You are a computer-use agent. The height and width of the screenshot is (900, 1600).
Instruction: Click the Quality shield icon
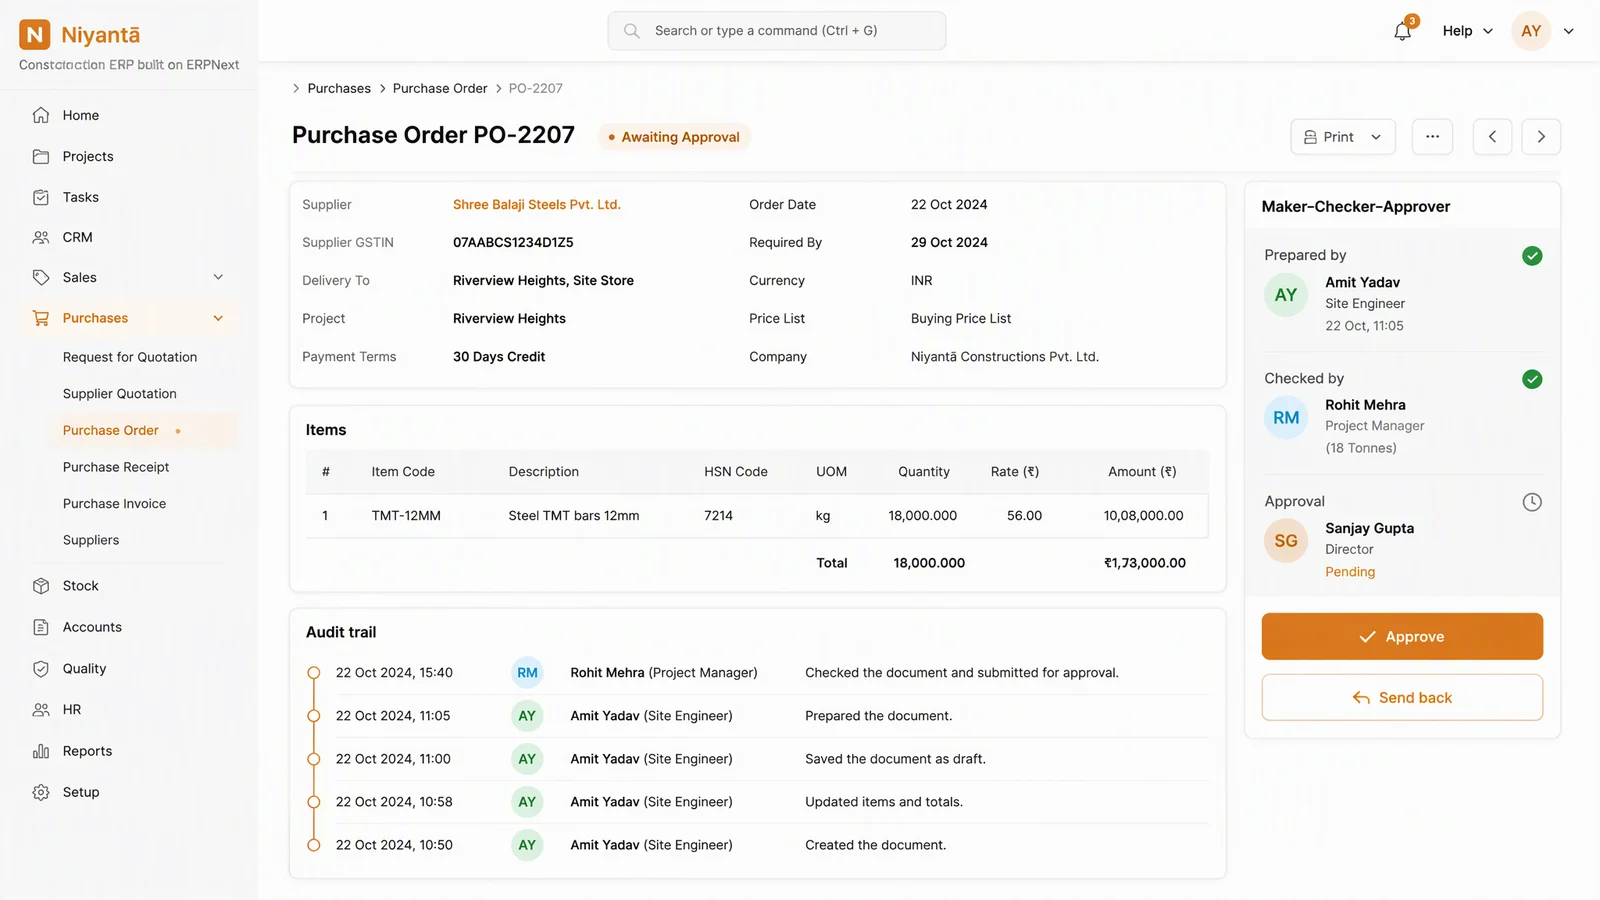(41, 669)
